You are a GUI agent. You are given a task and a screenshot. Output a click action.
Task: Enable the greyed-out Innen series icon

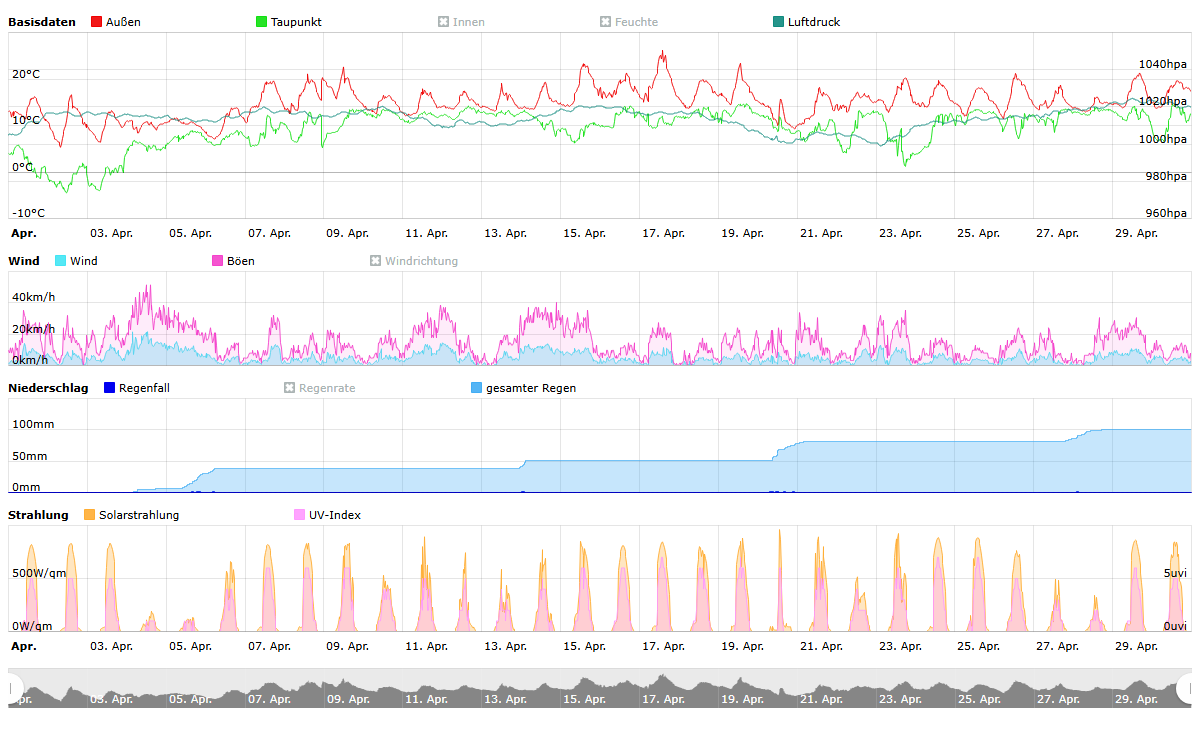(x=443, y=22)
